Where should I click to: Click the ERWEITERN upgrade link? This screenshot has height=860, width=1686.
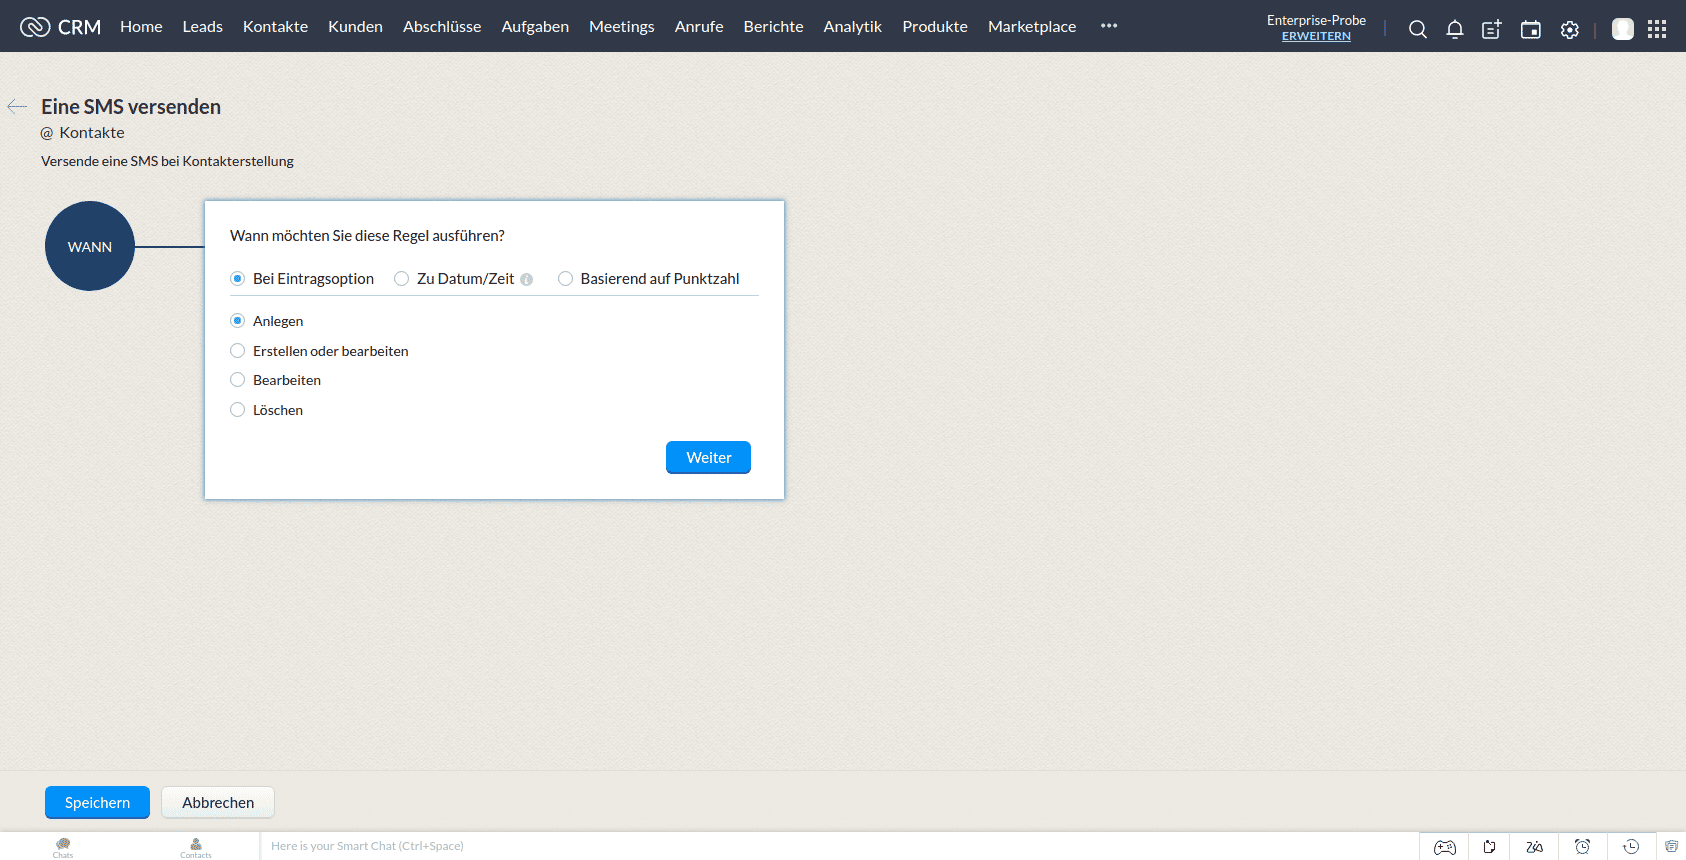1316,36
